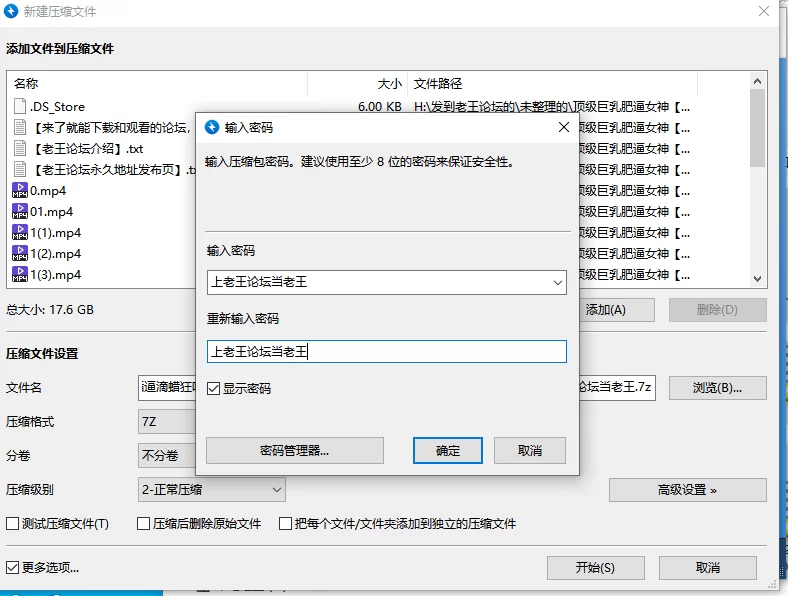The image size is (788, 596).
Task: Click the 【来了就能下载和观看的论坛 text file icon
Action: 20,127
